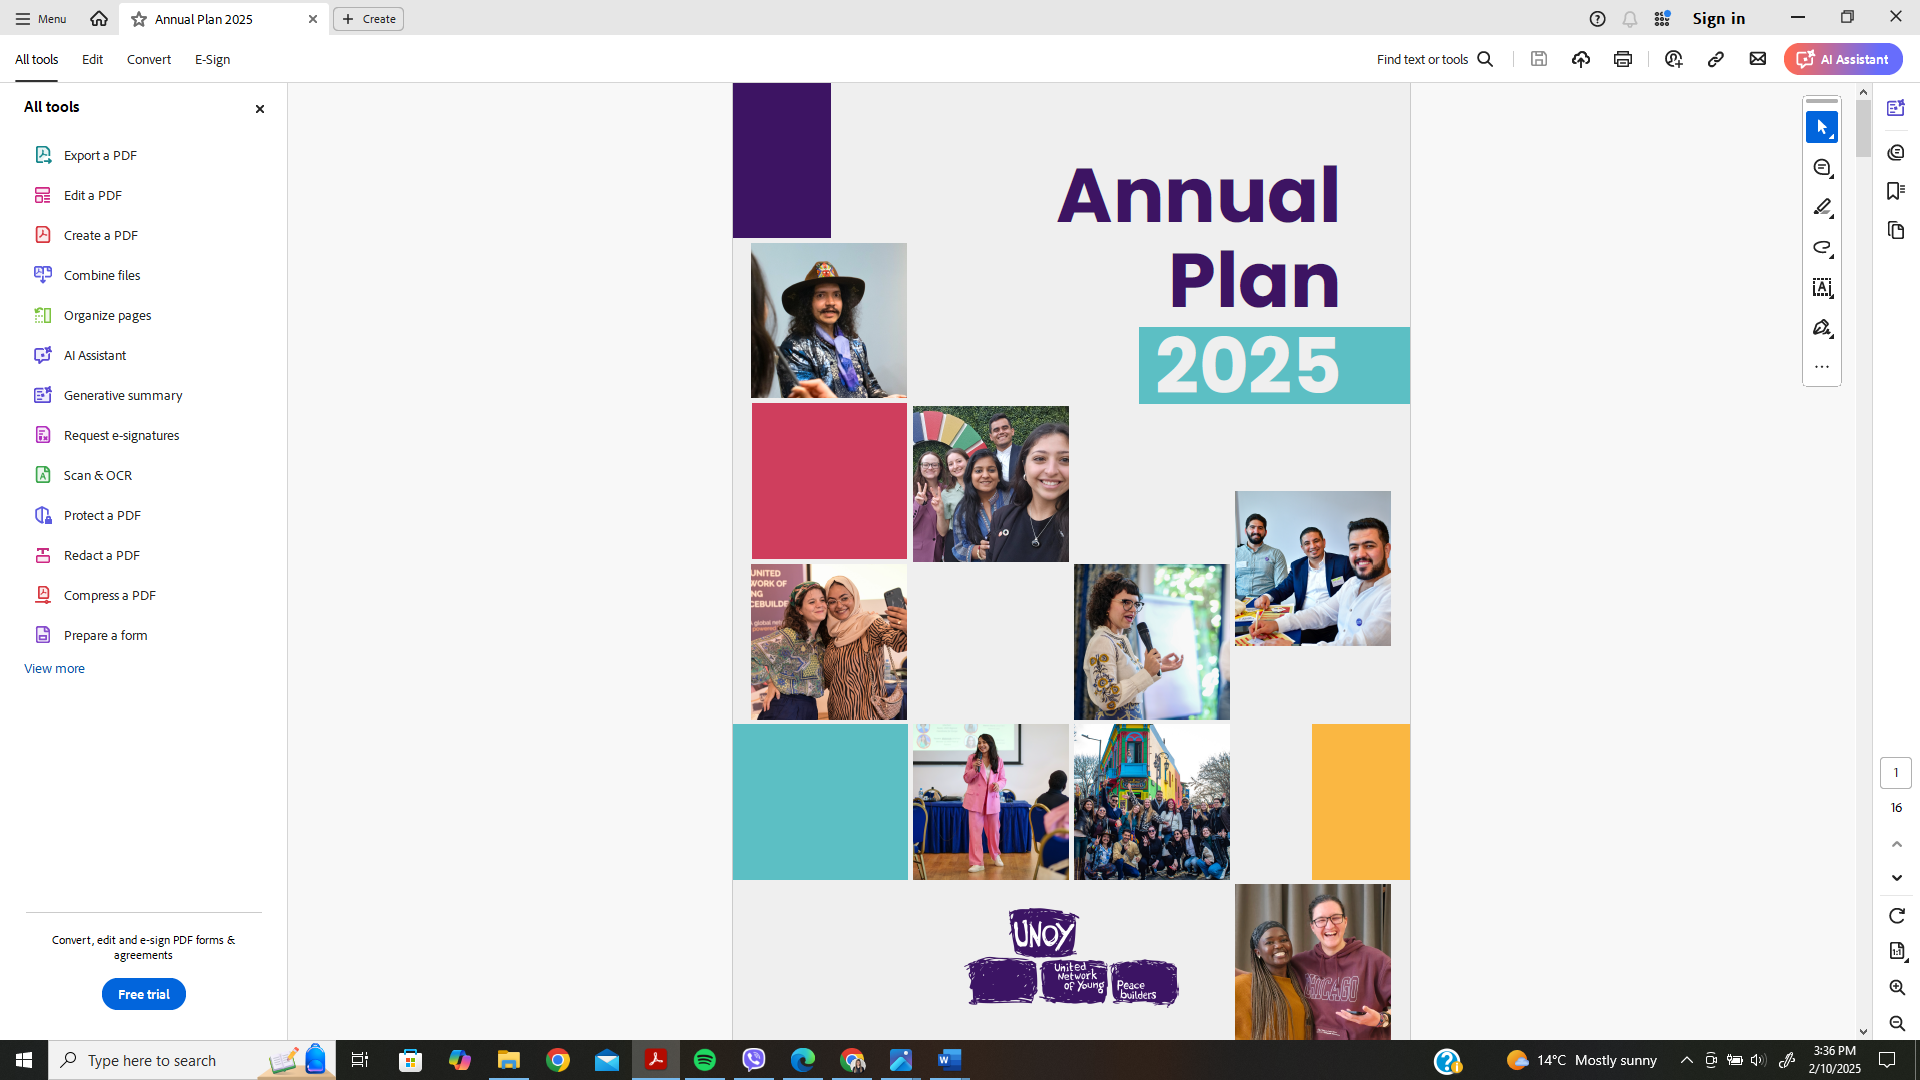Select the Add comment tool
1920x1080 pixels.
1822,168
